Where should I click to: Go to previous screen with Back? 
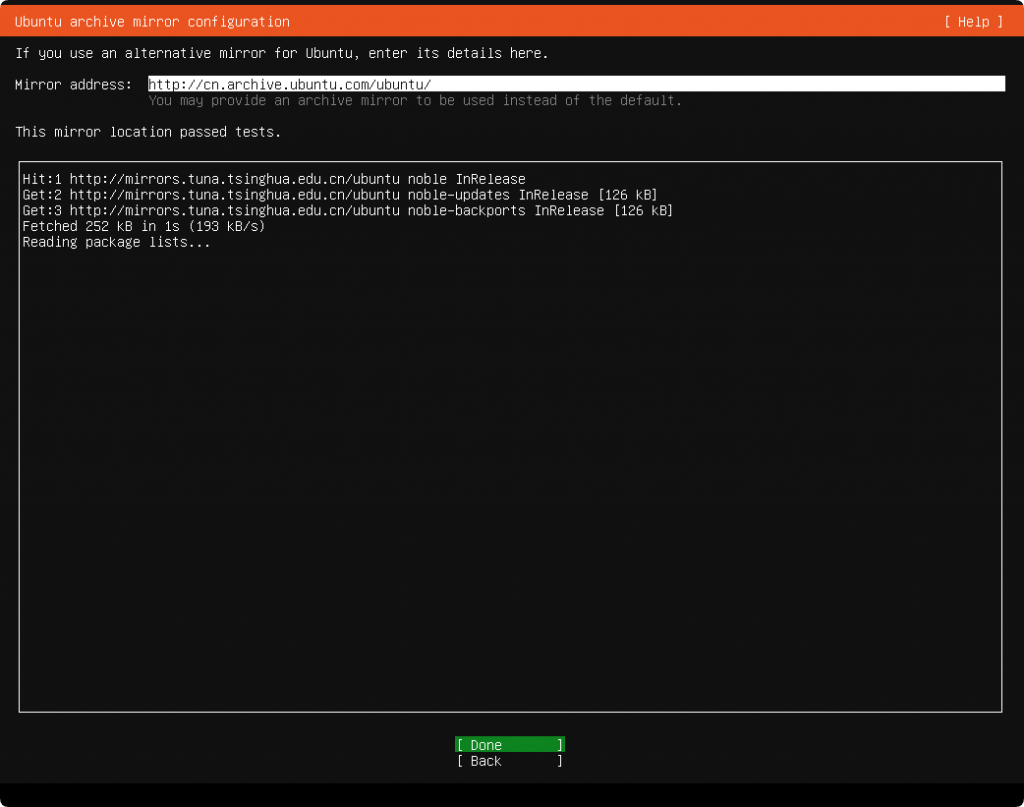coord(509,761)
